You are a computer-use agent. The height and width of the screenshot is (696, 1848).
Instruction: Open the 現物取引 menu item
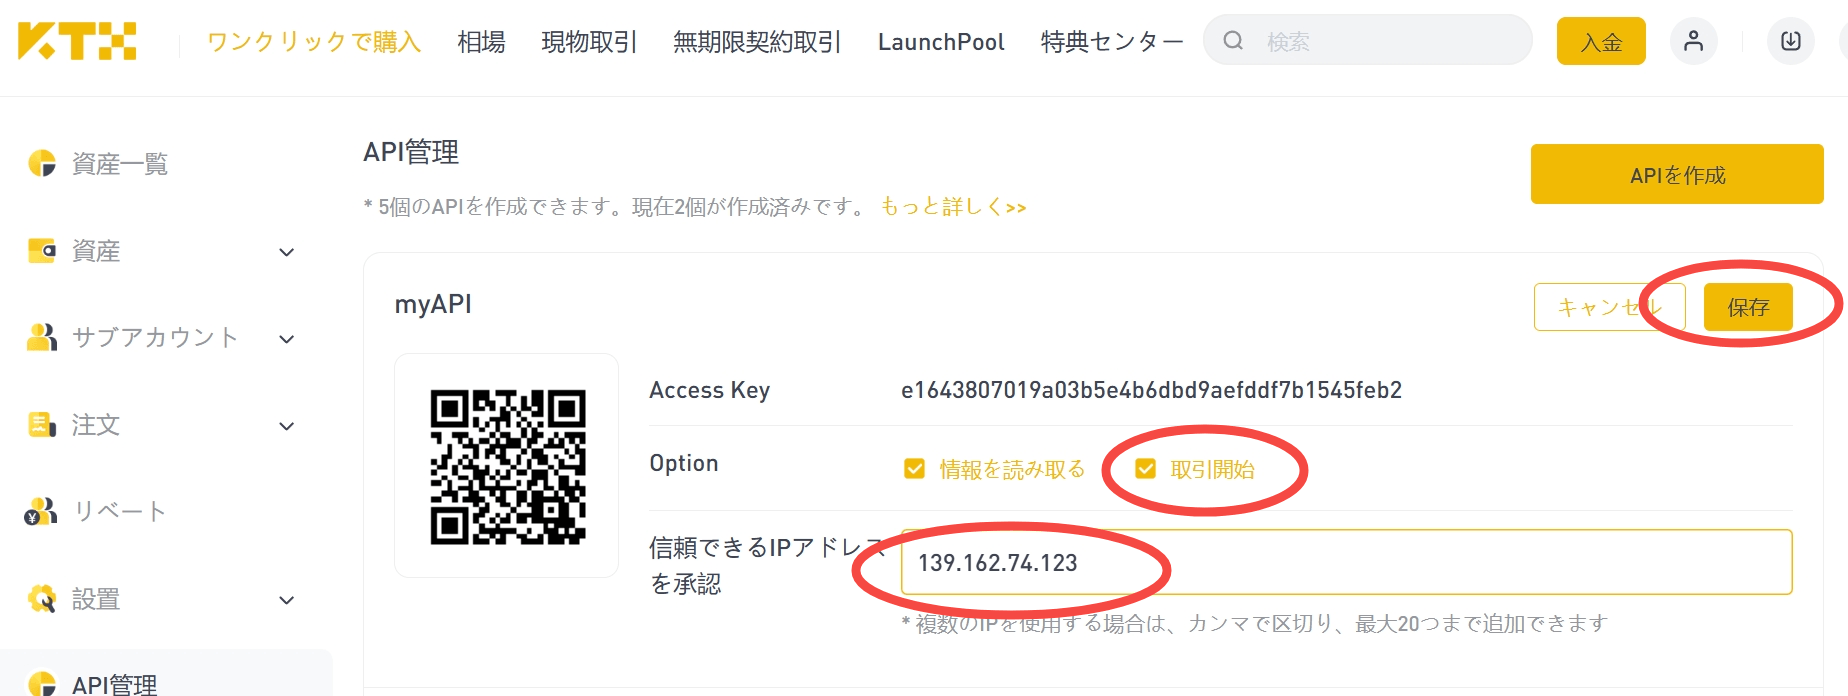589,42
